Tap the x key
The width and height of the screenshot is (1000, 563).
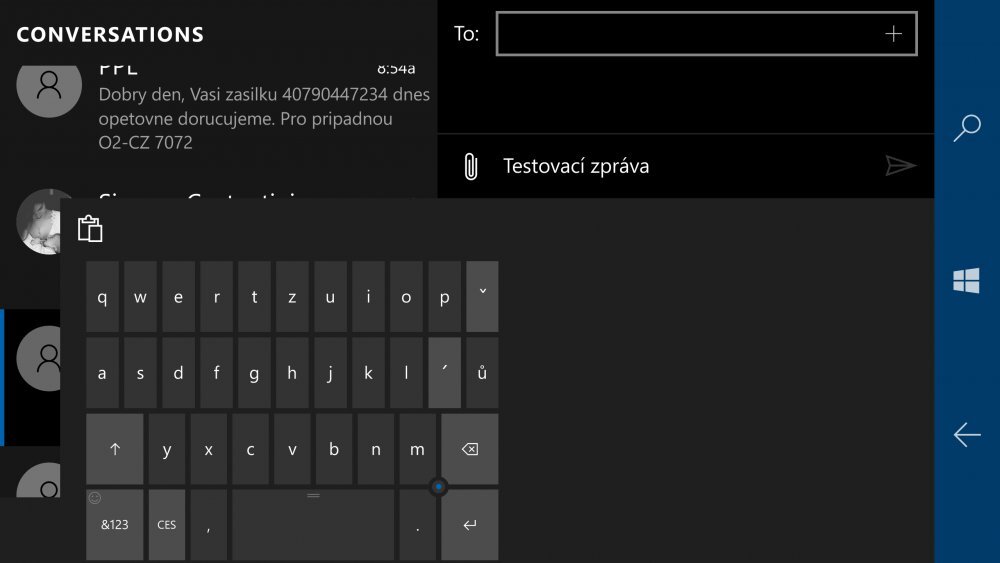[x=209, y=449]
